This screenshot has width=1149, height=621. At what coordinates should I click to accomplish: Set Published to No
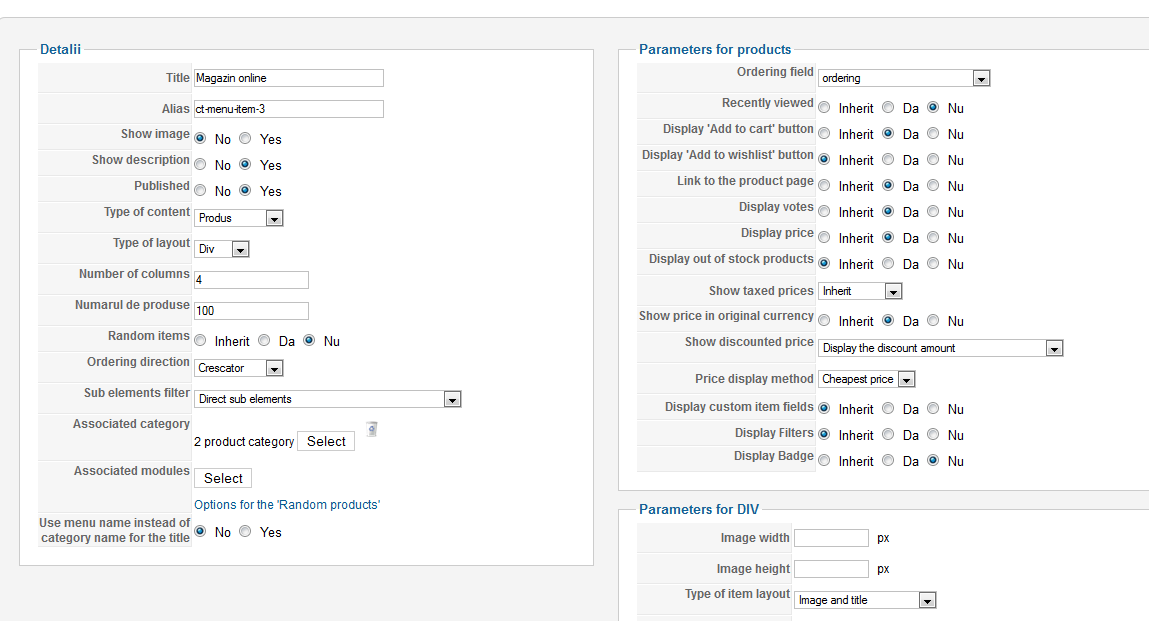(201, 191)
